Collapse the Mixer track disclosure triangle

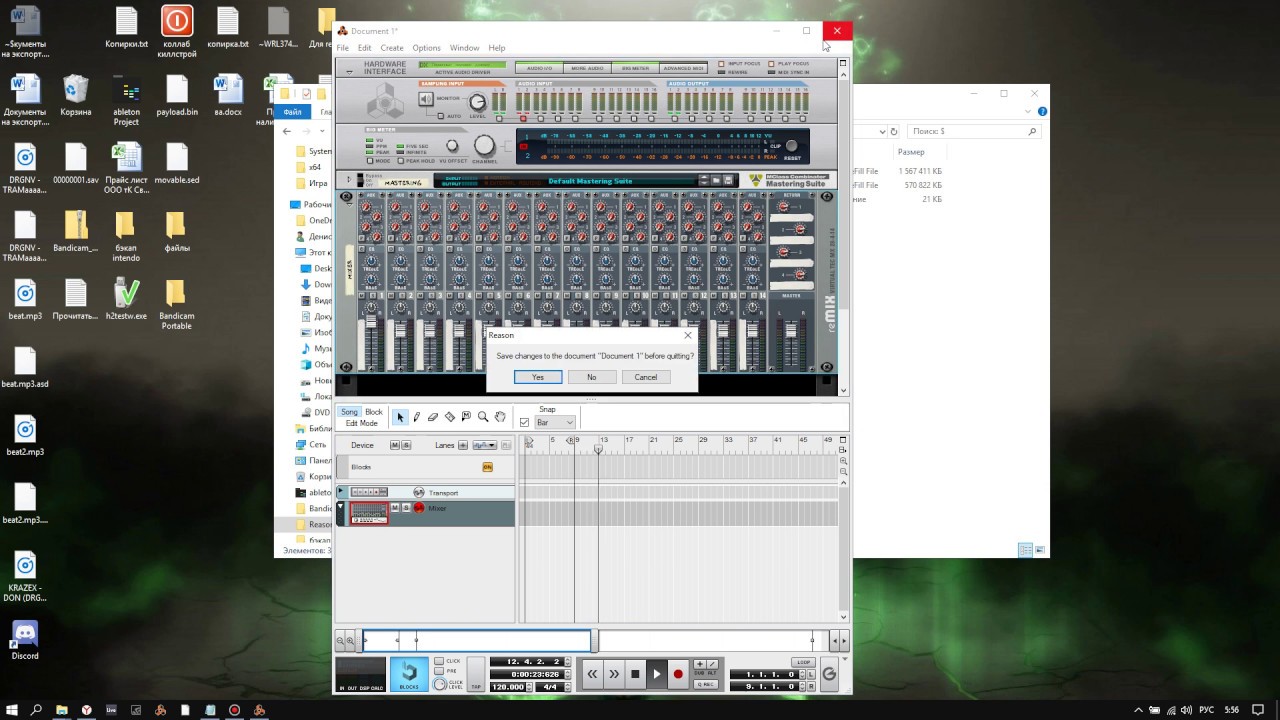342,507
